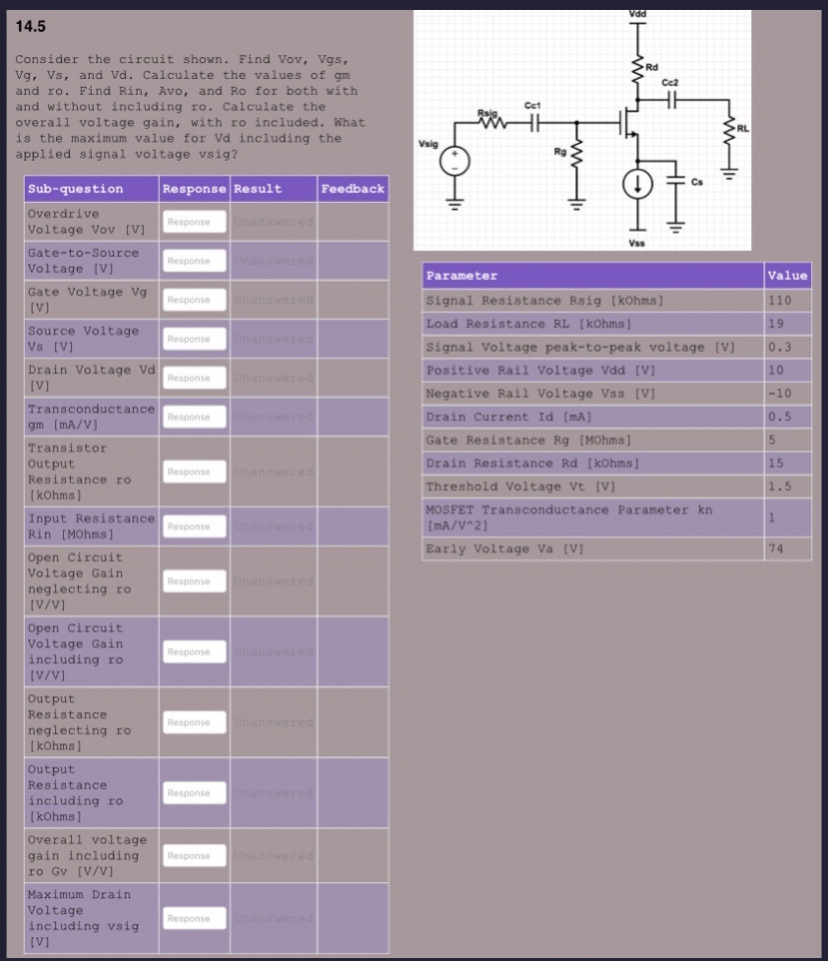The height and width of the screenshot is (961, 828).
Task: Click the Source Voltage Vs response field
Action: (193, 338)
